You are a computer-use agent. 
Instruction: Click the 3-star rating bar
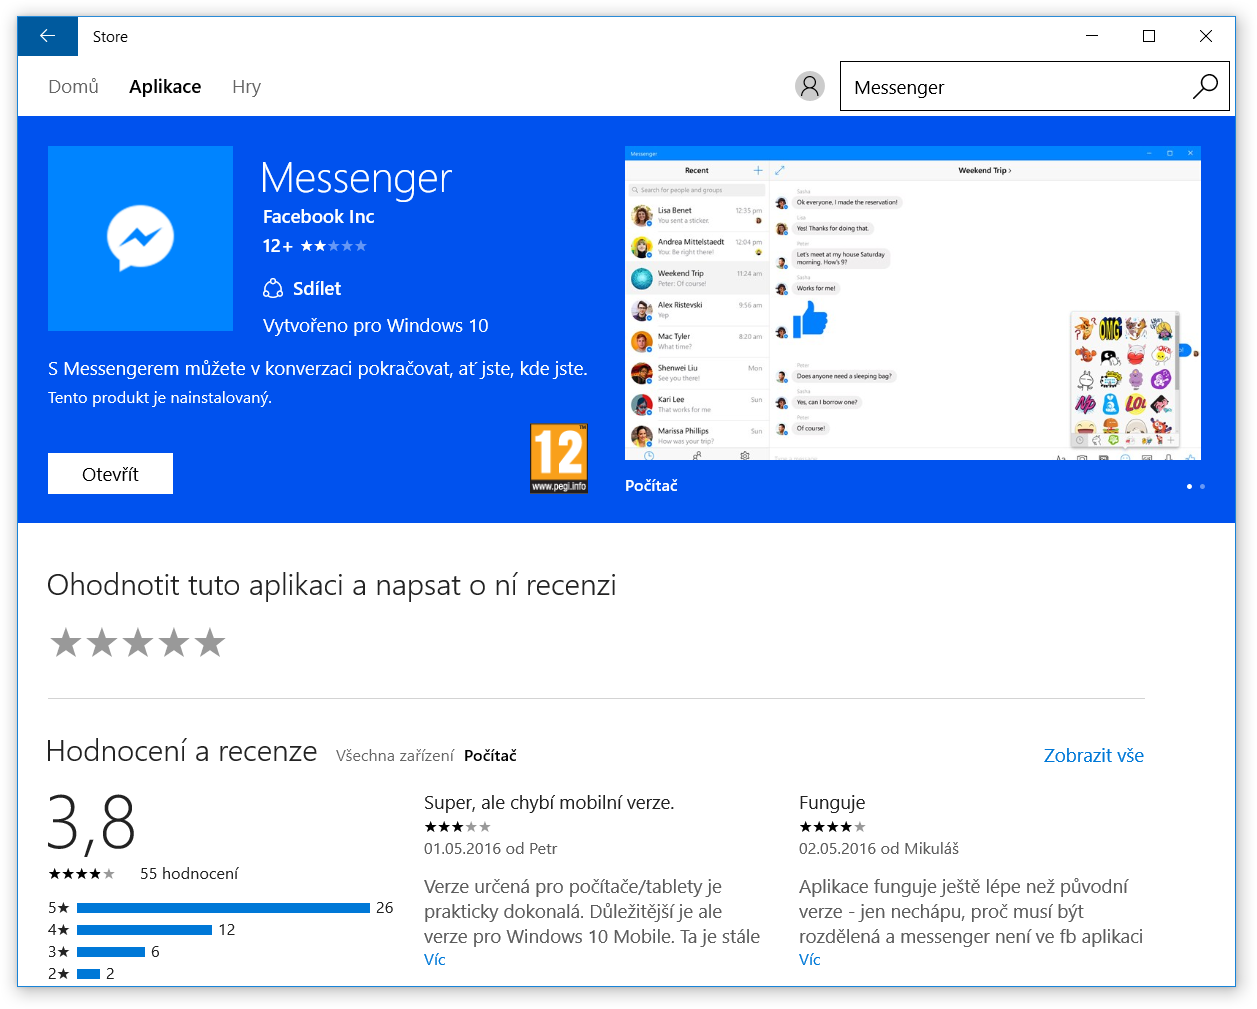pos(111,951)
